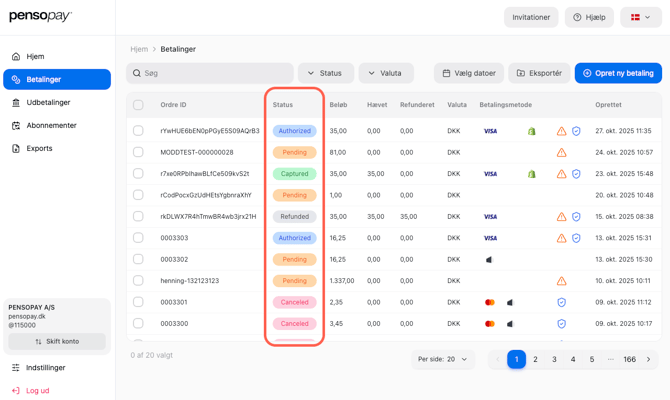The height and width of the screenshot is (400, 670).
Task: Click the Log ud logout icon
Action: [x=16, y=391]
